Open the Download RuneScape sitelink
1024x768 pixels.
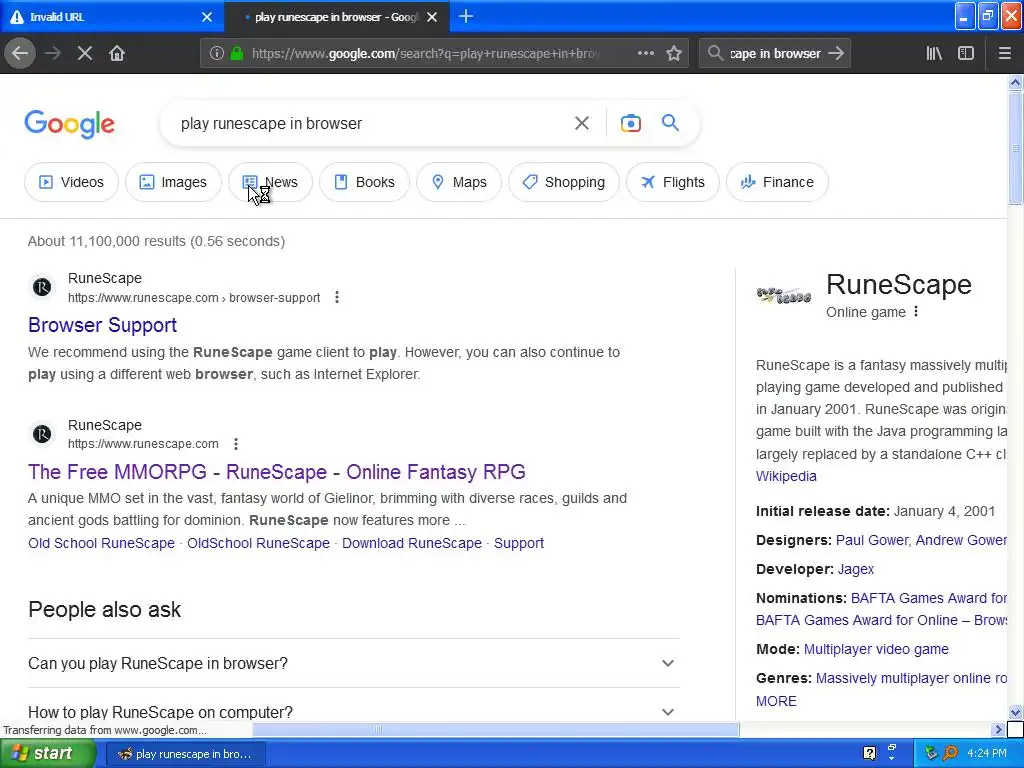coord(412,543)
